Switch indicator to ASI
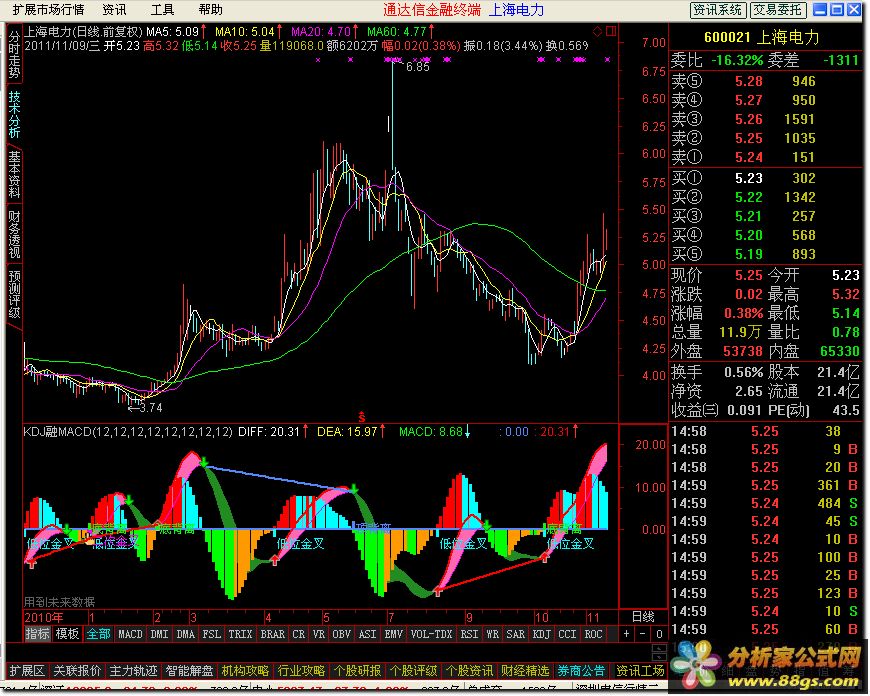 (367, 634)
